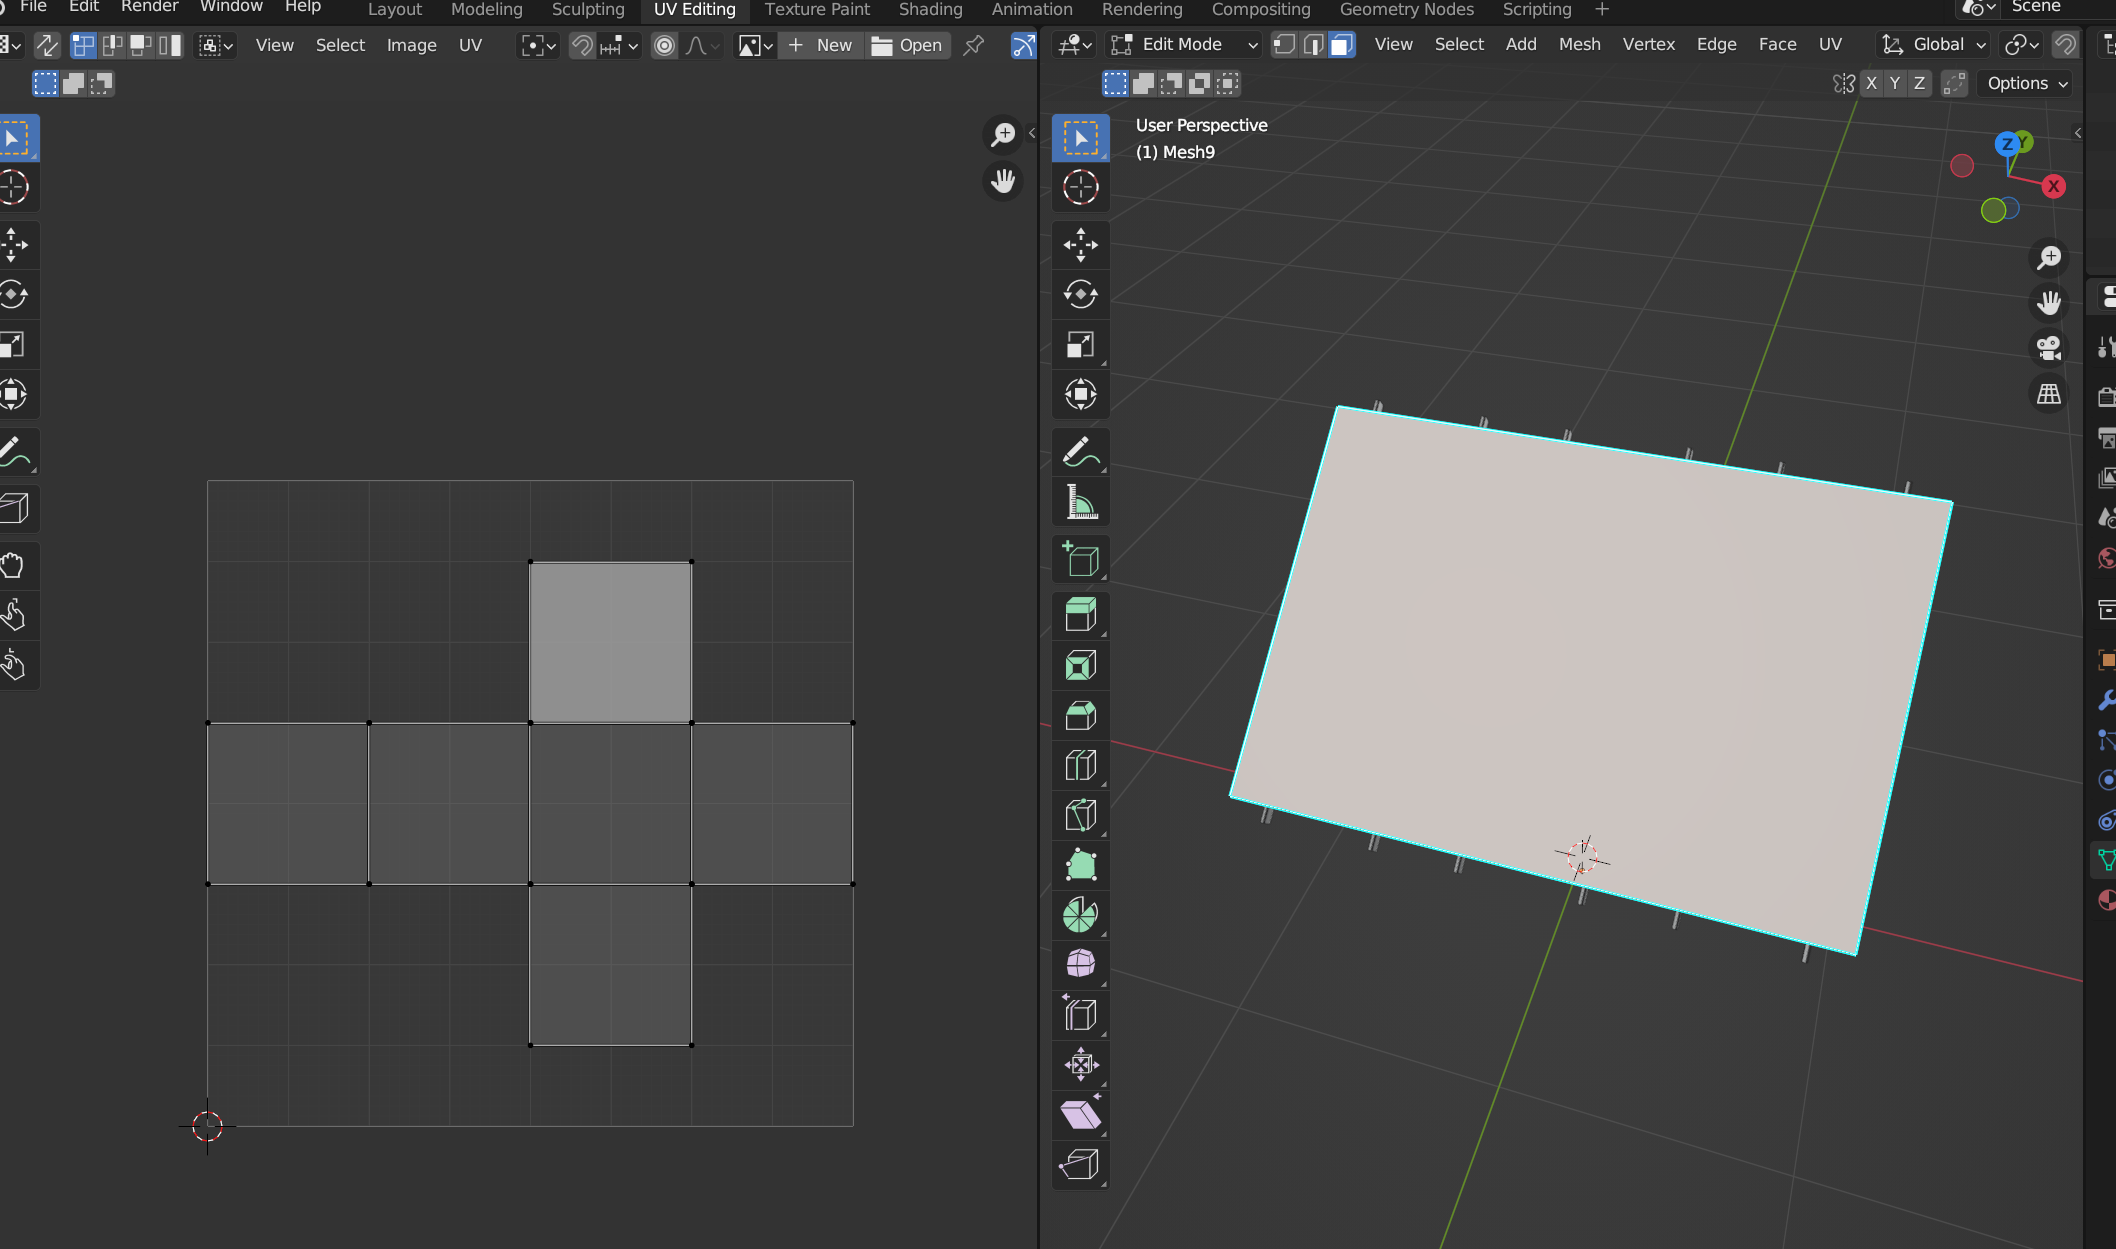Open the Vertex menu

pyautogui.click(x=1648, y=45)
